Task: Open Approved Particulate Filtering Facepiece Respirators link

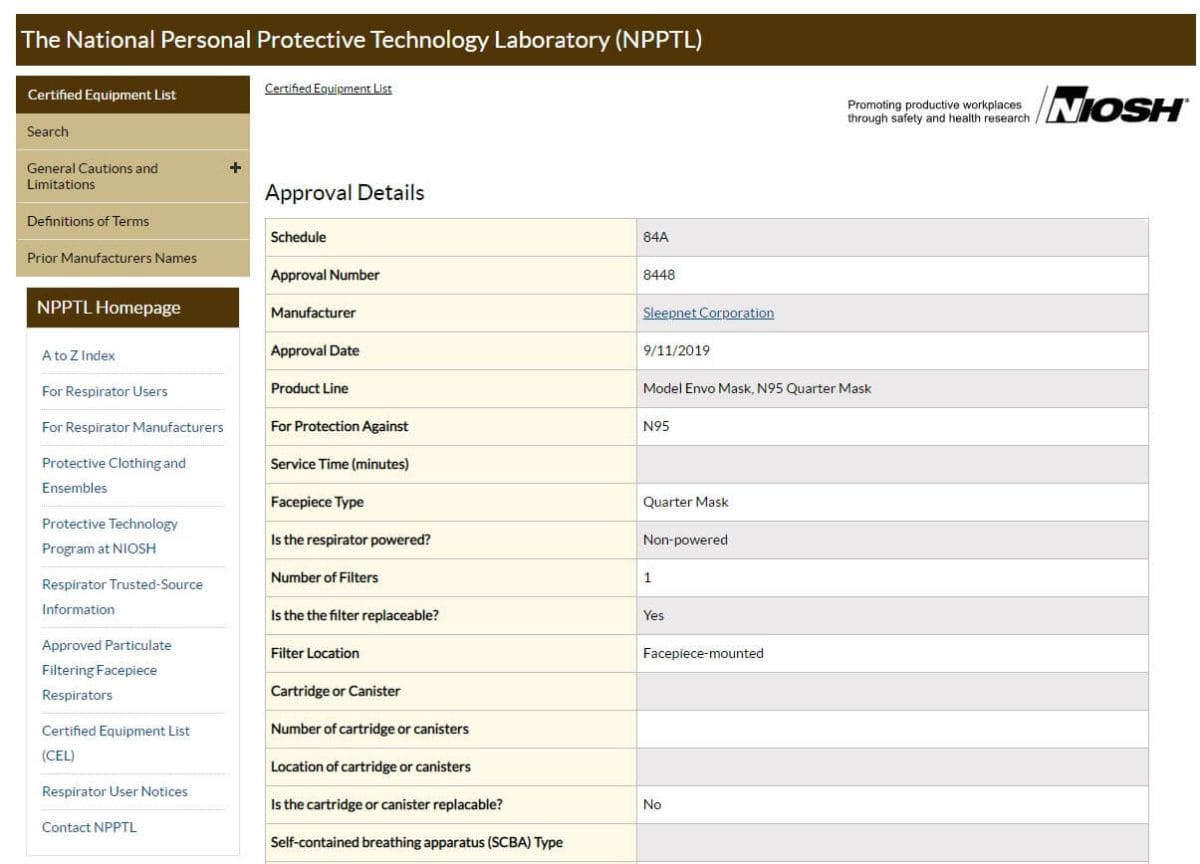Action: [107, 670]
